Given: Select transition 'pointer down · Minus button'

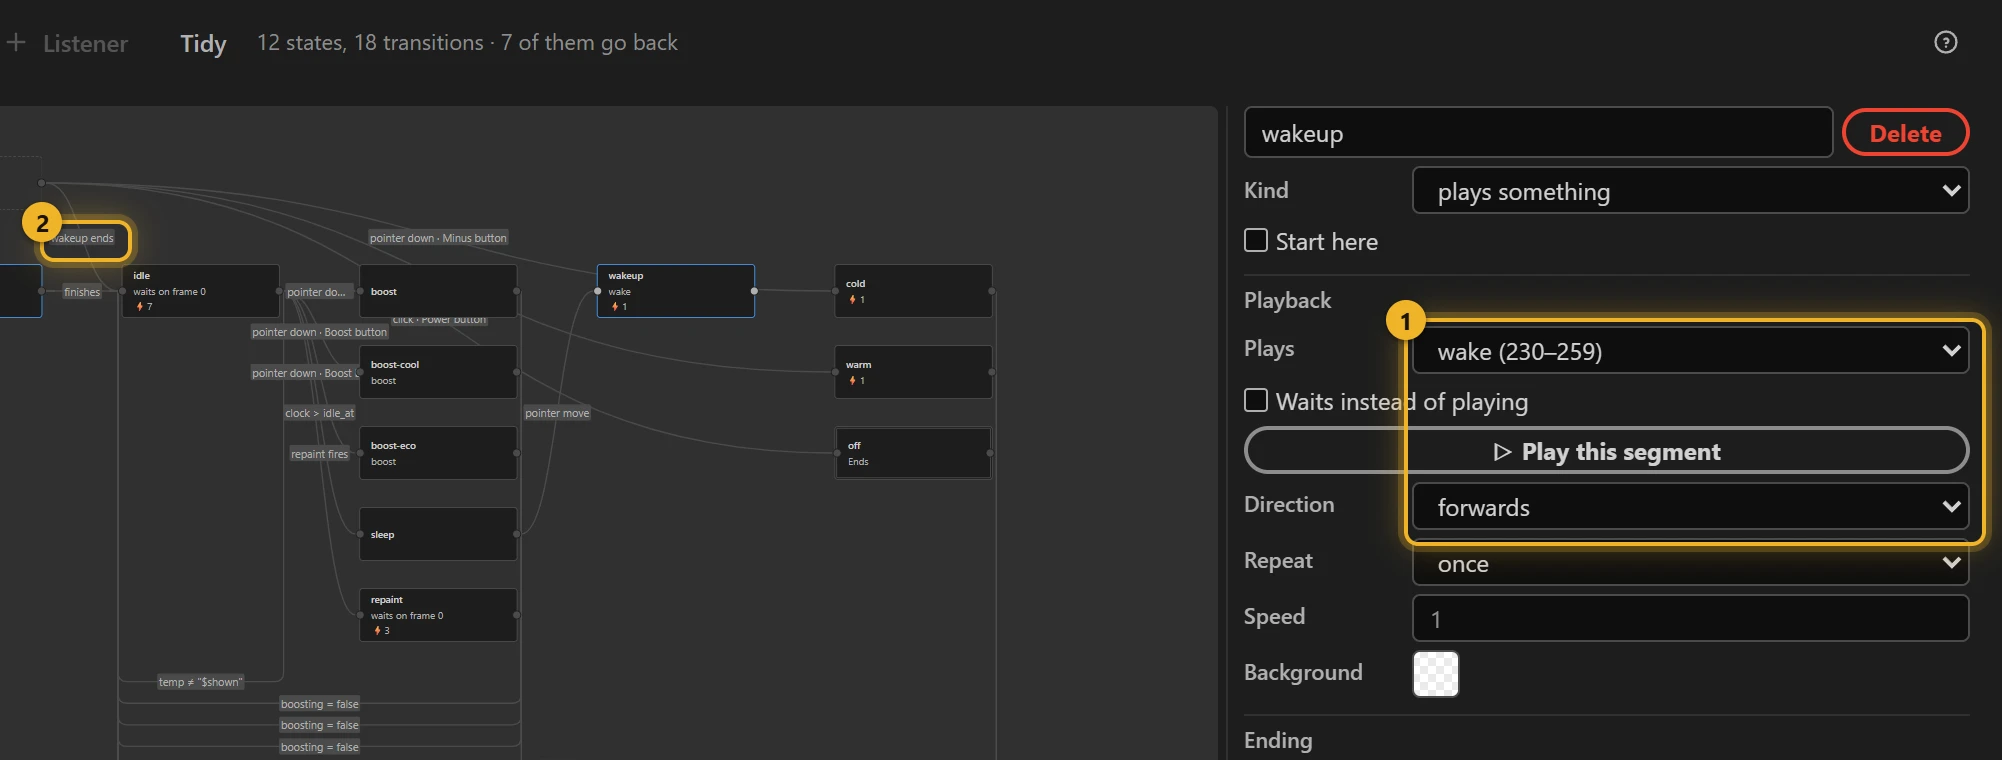Looking at the screenshot, I should 438,238.
